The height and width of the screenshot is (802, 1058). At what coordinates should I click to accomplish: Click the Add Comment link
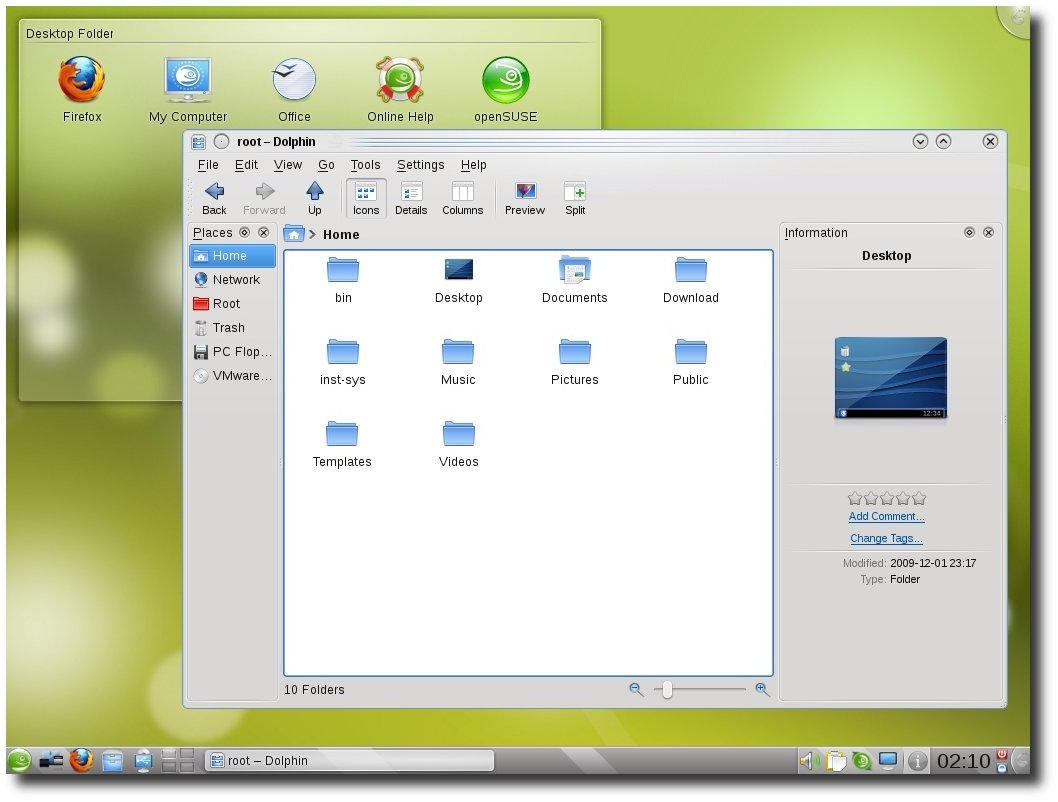click(886, 517)
